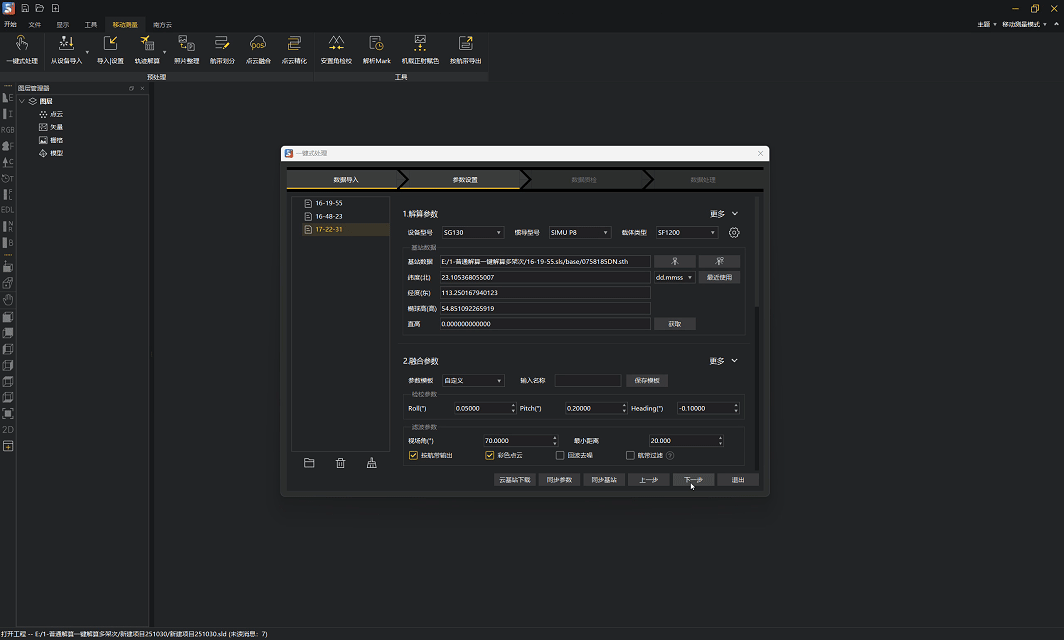Enable the 回波去噪 checkbox

[x=560, y=455]
